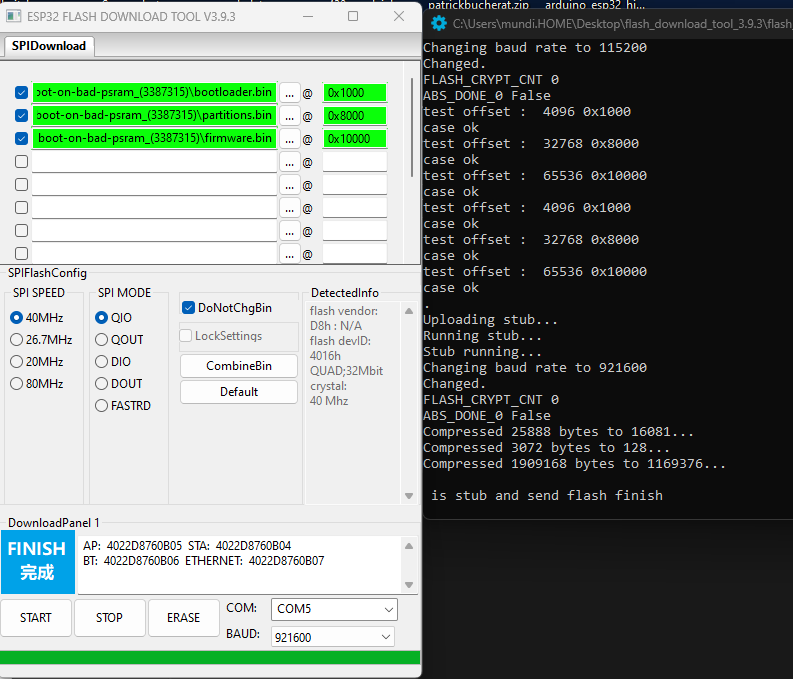Click the Default button
The image size is (793, 679).
tap(239, 392)
